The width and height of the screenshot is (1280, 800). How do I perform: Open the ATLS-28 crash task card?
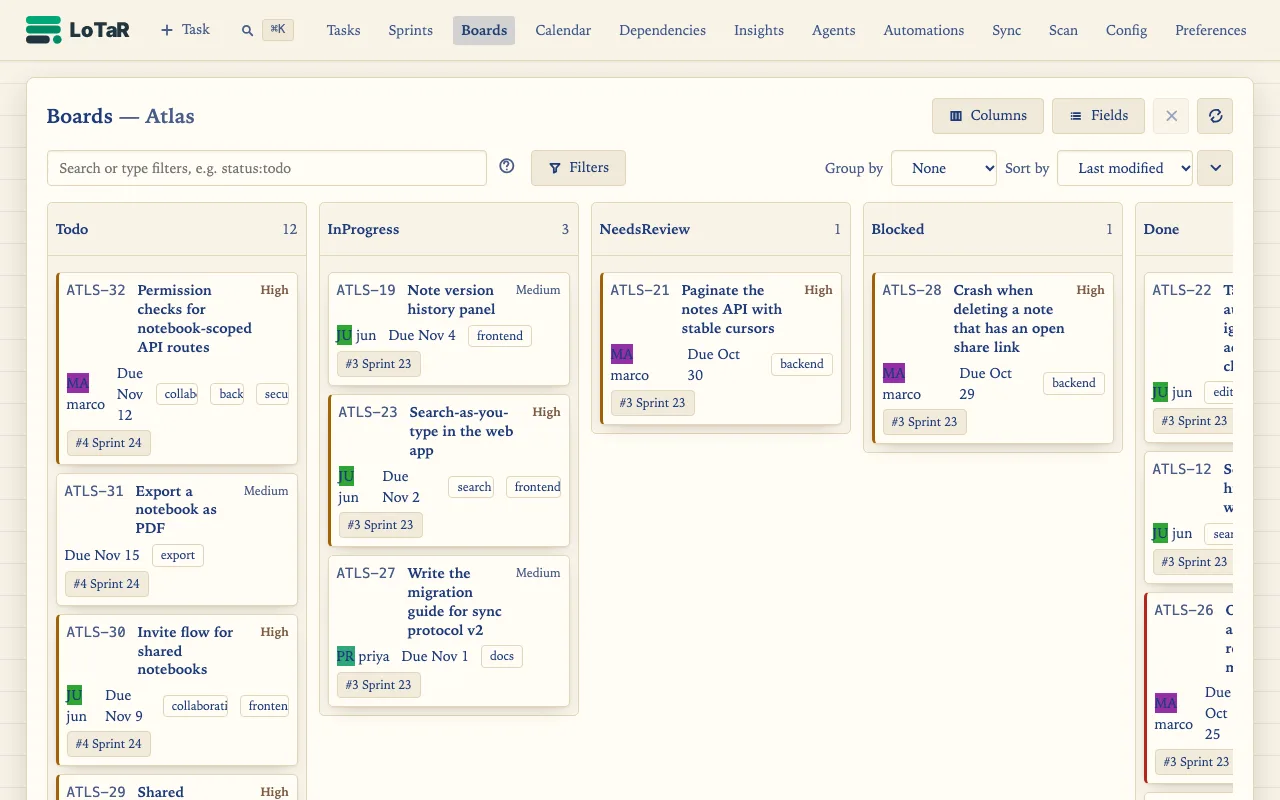click(993, 358)
